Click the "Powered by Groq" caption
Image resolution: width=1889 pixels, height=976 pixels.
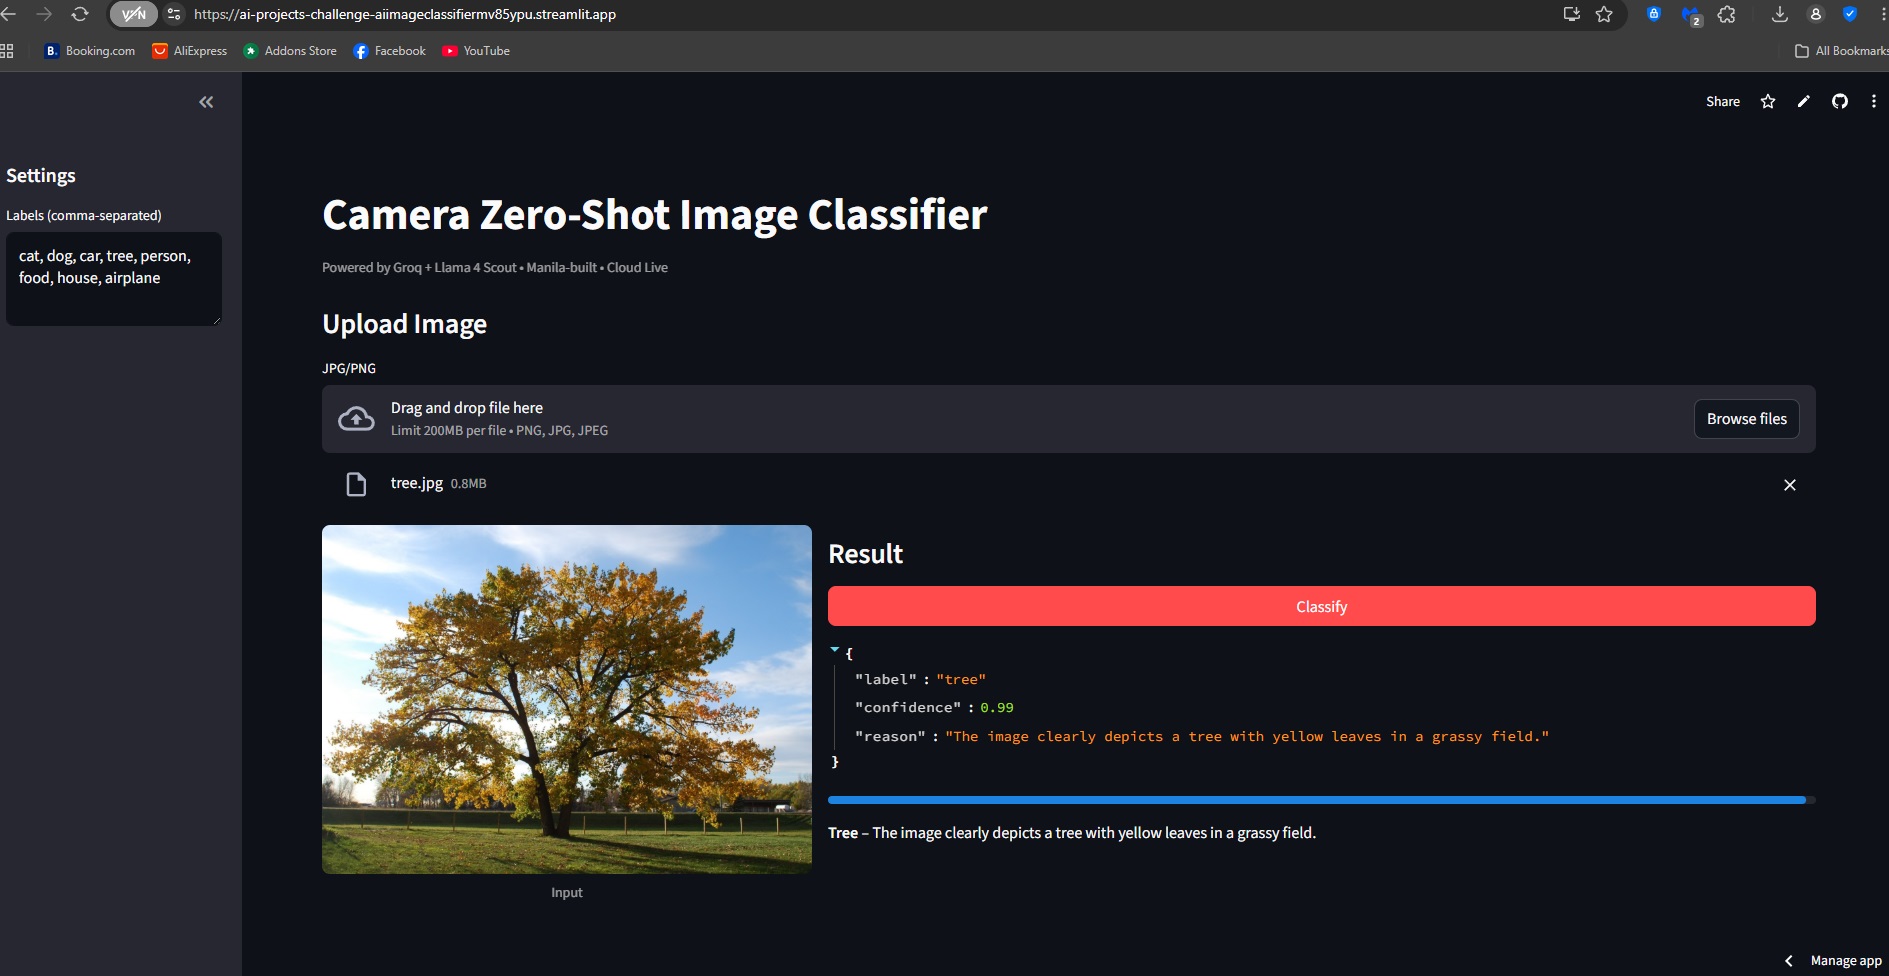495,268
